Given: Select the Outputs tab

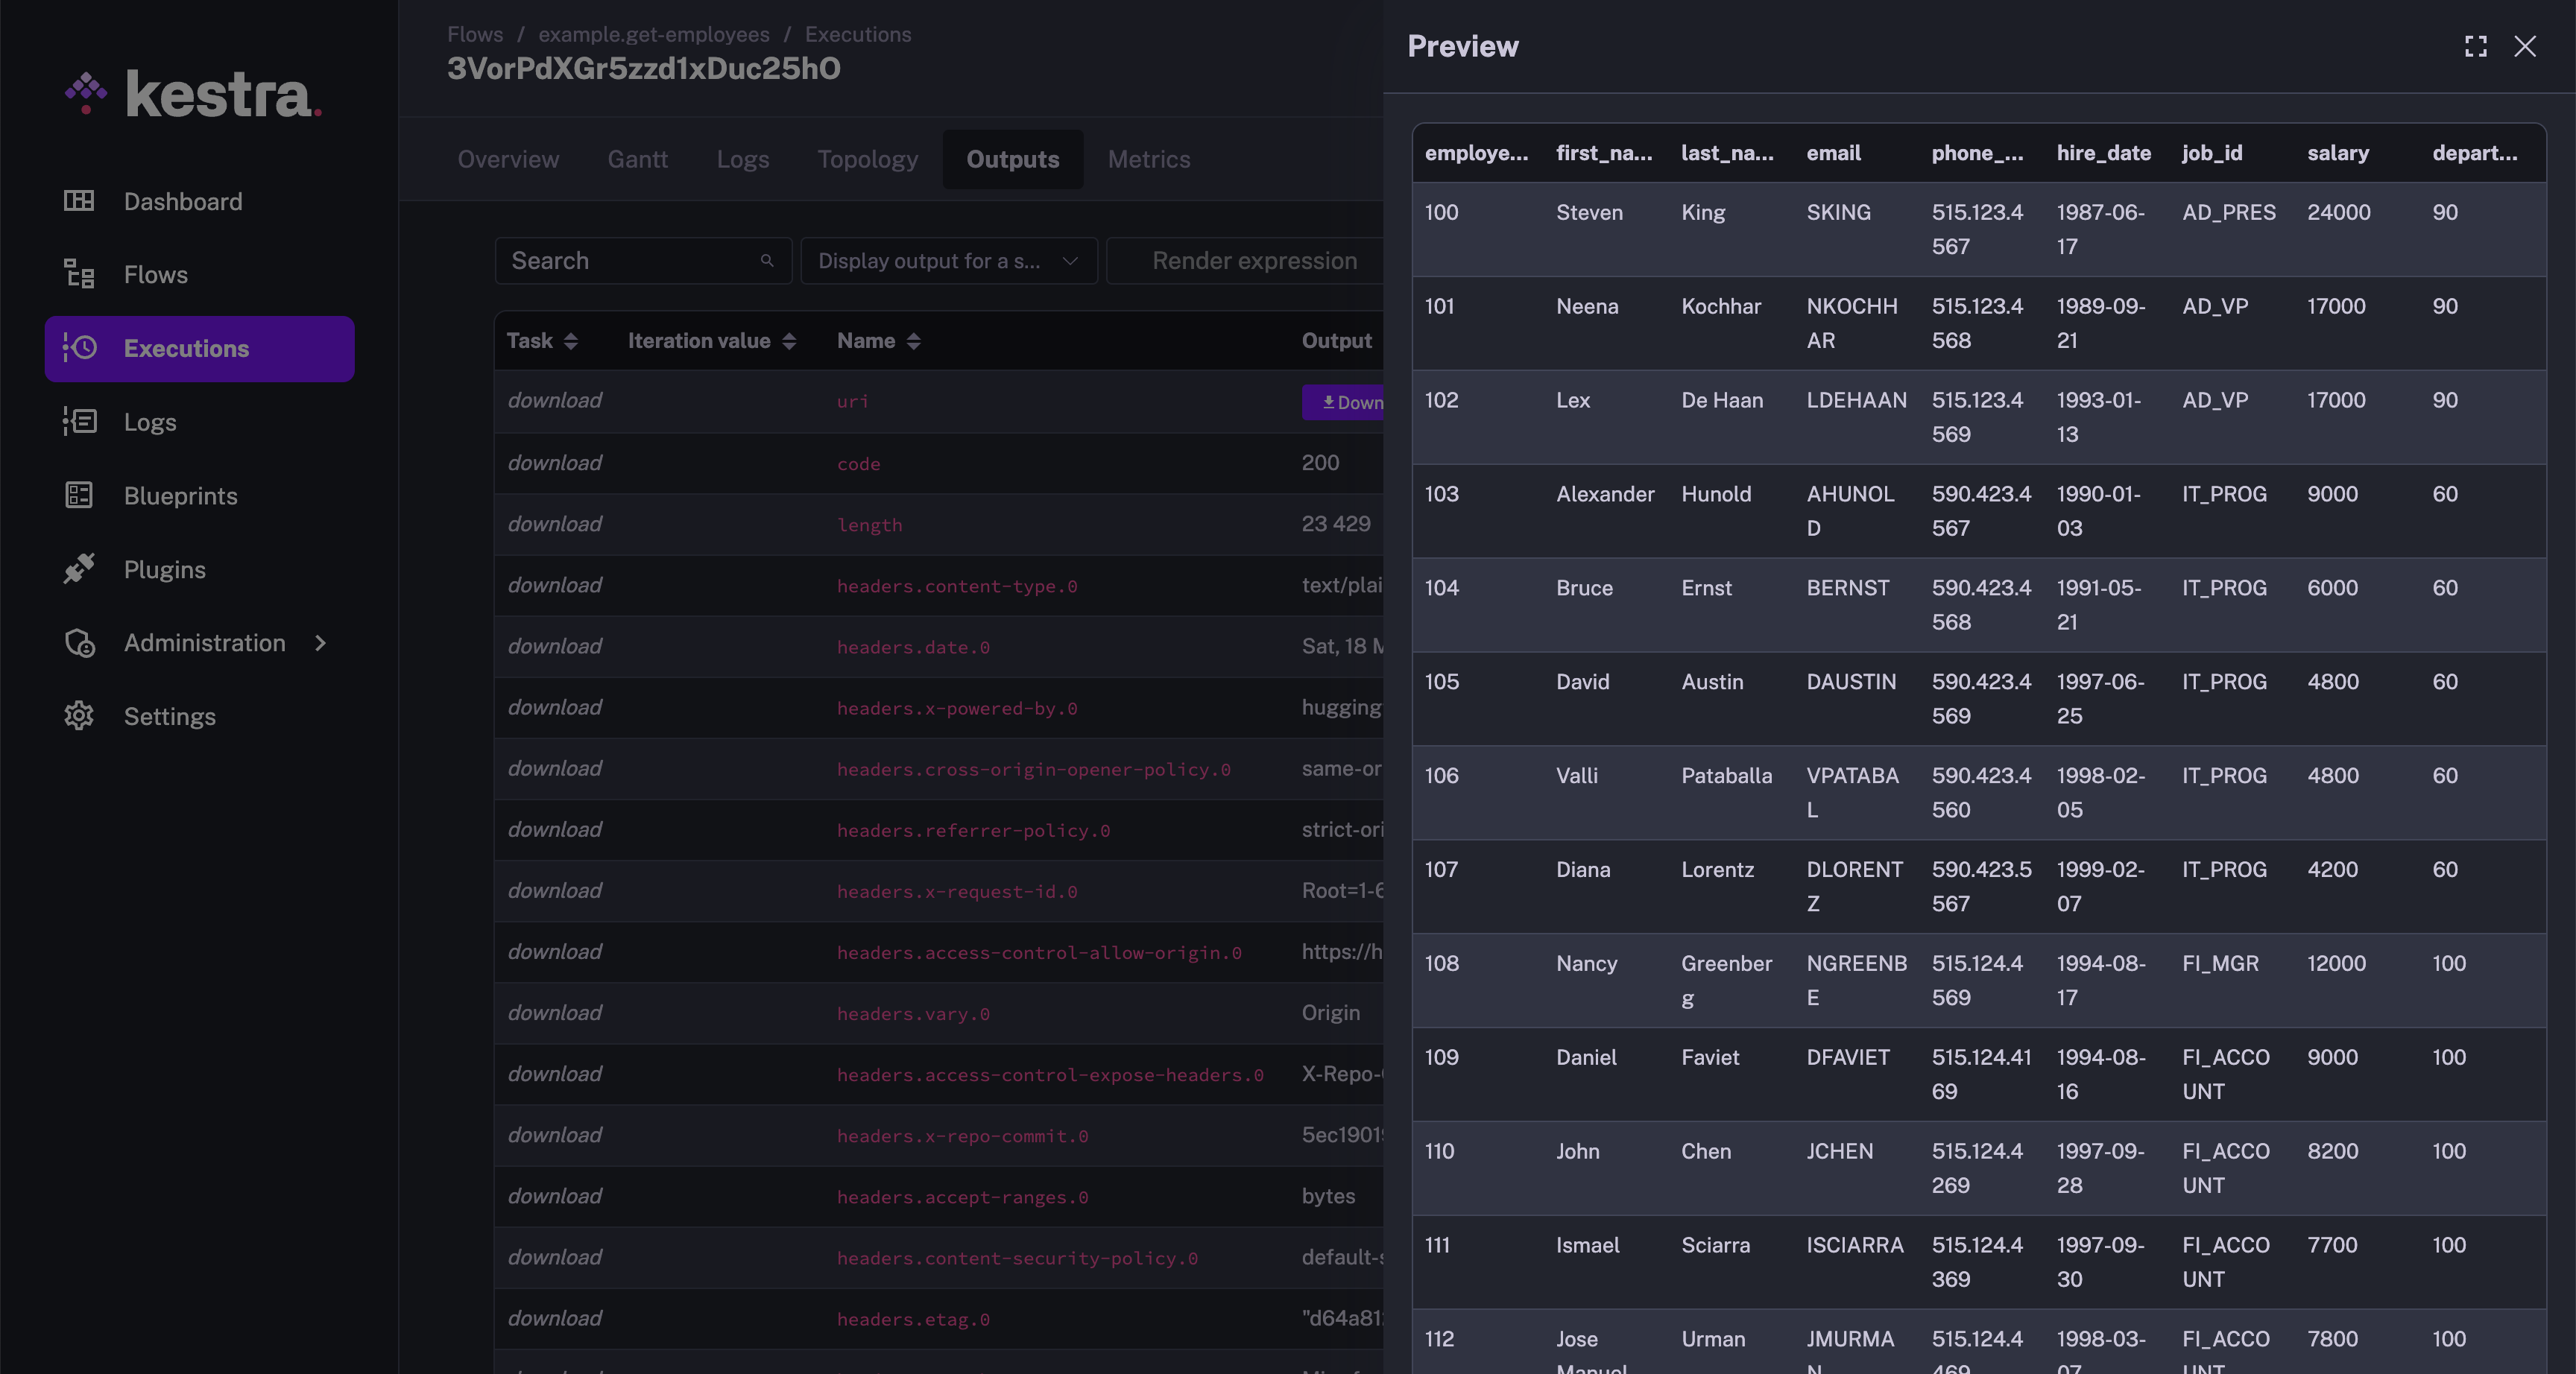Looking at the screenshot, I should coord(1013,159).
